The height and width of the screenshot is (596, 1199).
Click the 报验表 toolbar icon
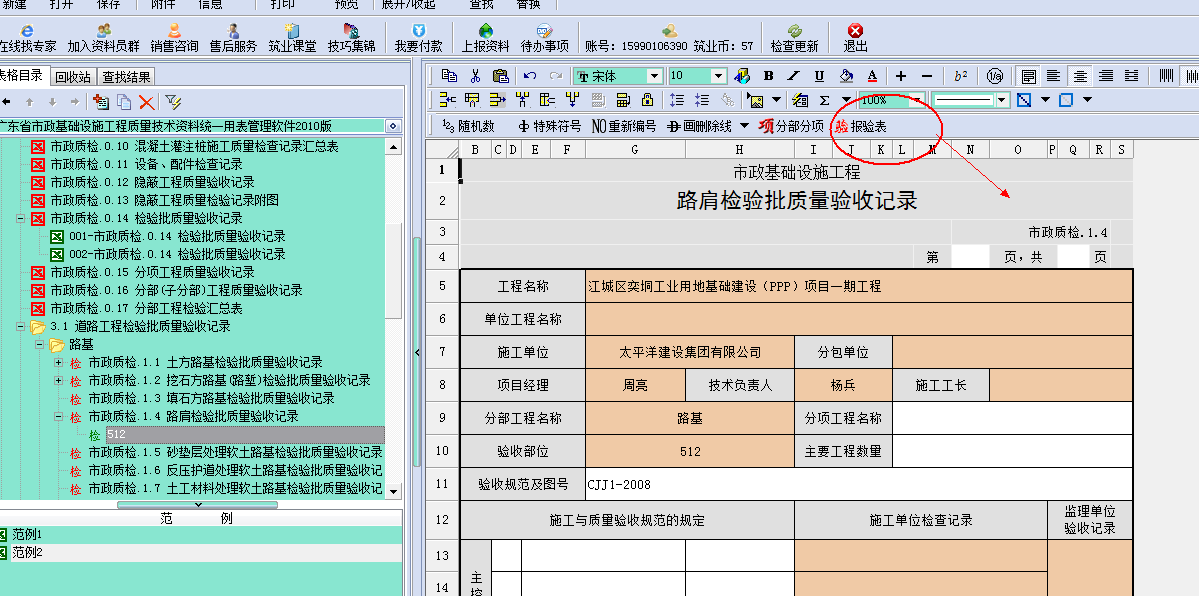[x=861, y=126]
